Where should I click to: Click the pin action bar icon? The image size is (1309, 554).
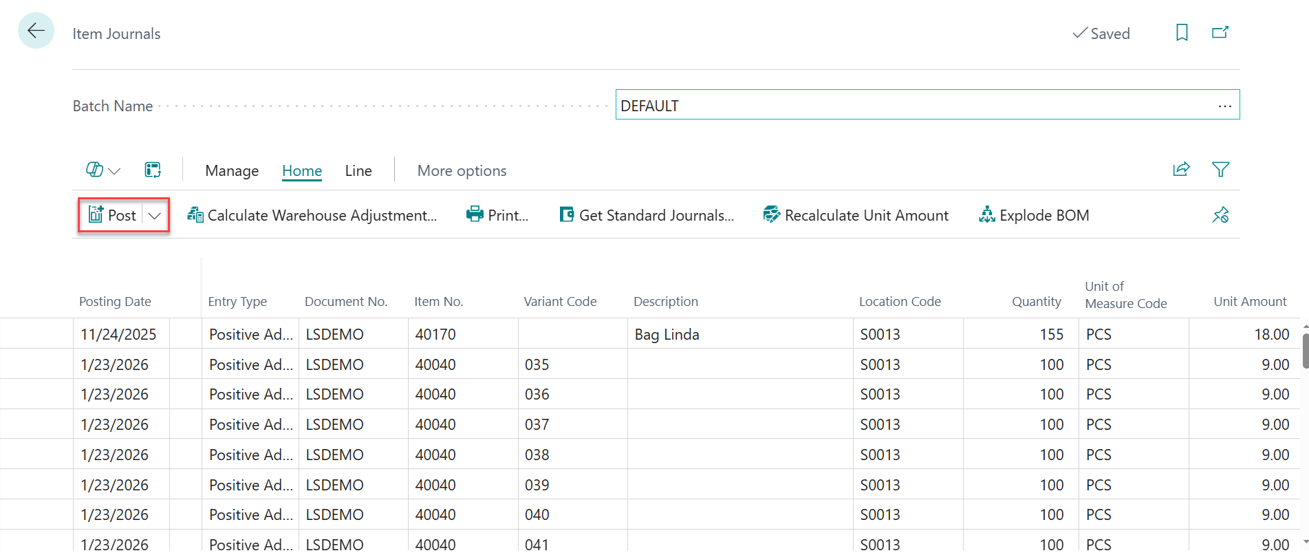click(1220, 215)
